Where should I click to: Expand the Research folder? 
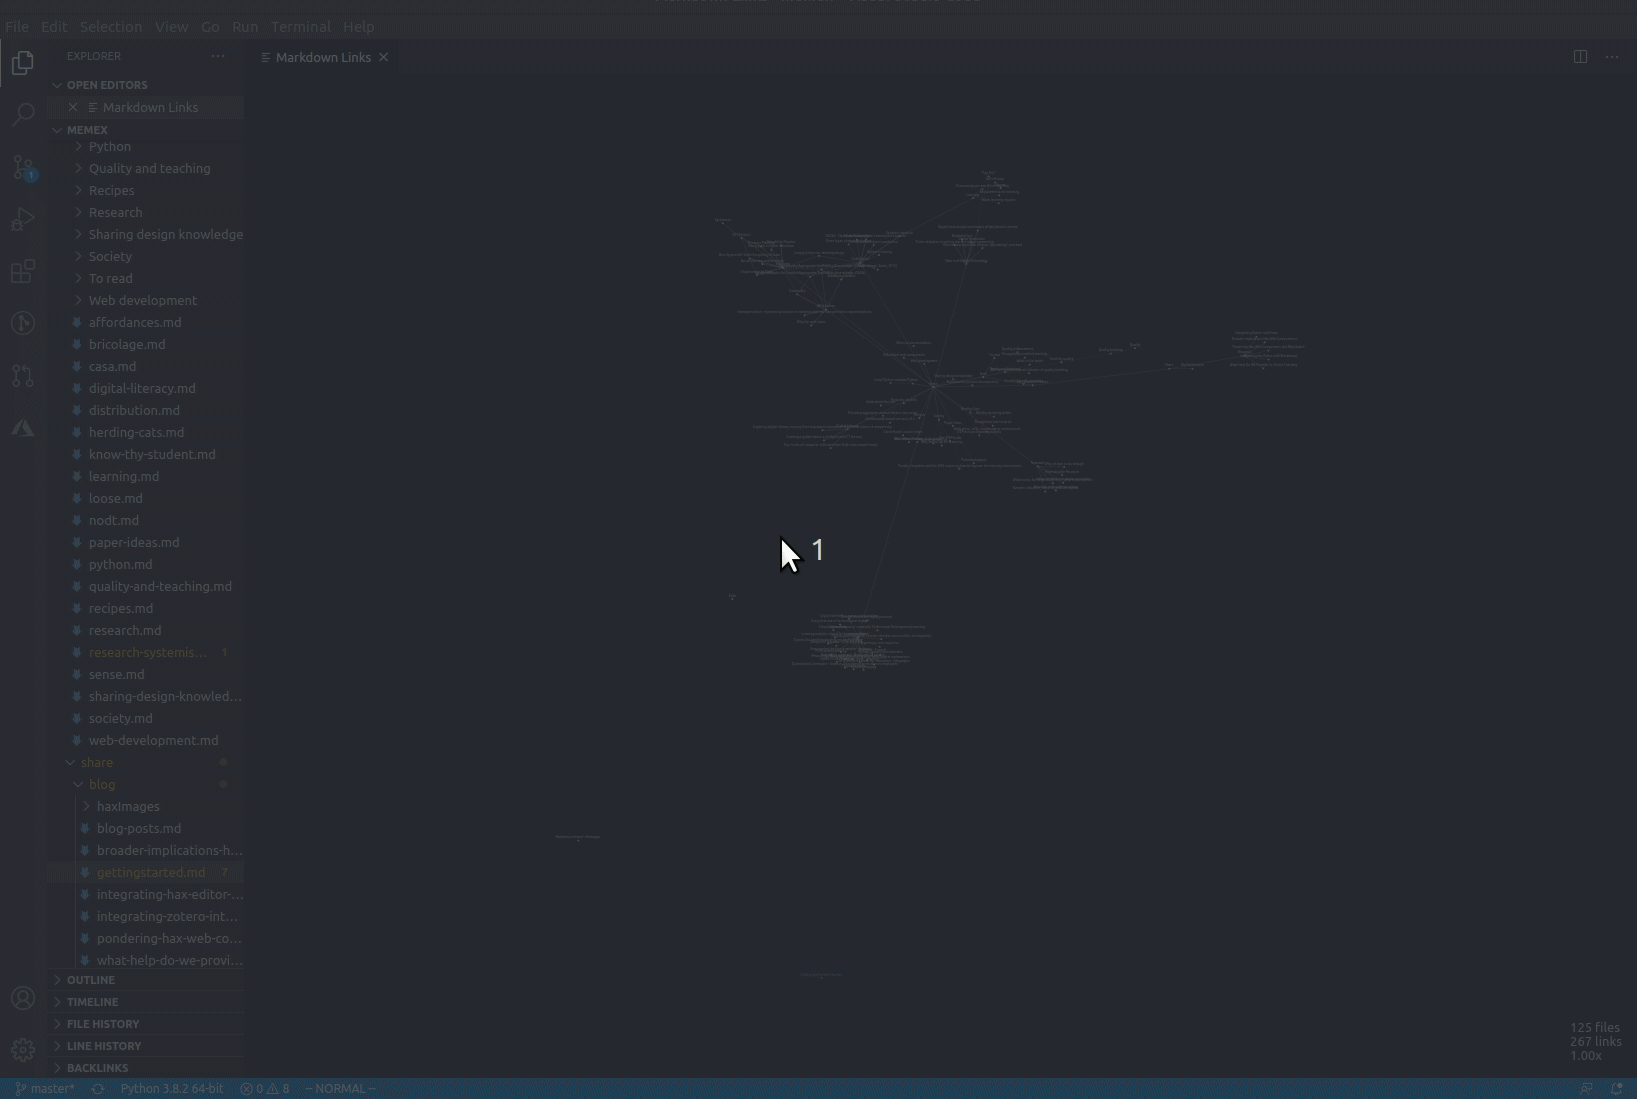click(x=115, y=212)
